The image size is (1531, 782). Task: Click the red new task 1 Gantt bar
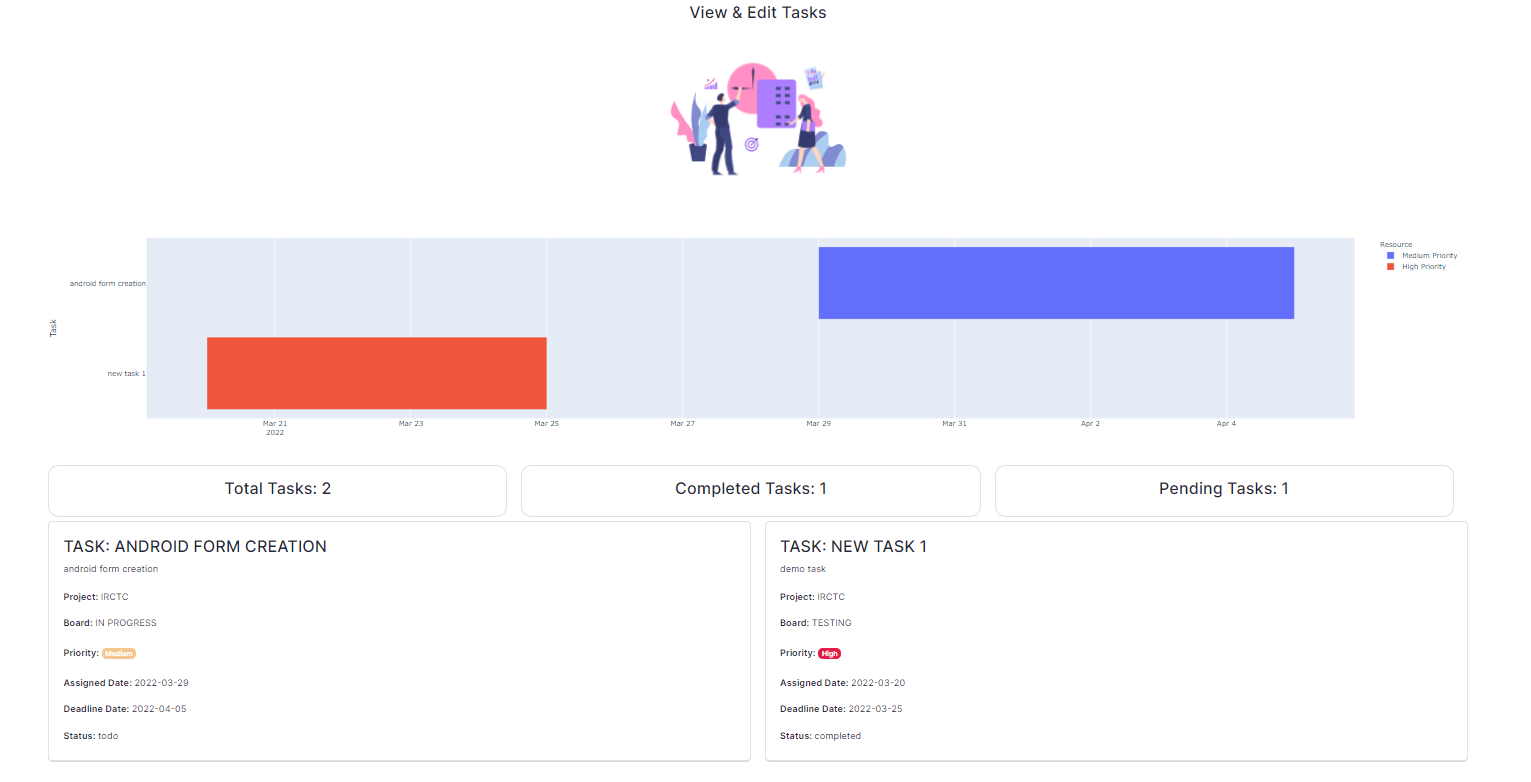tap(377, 373)
